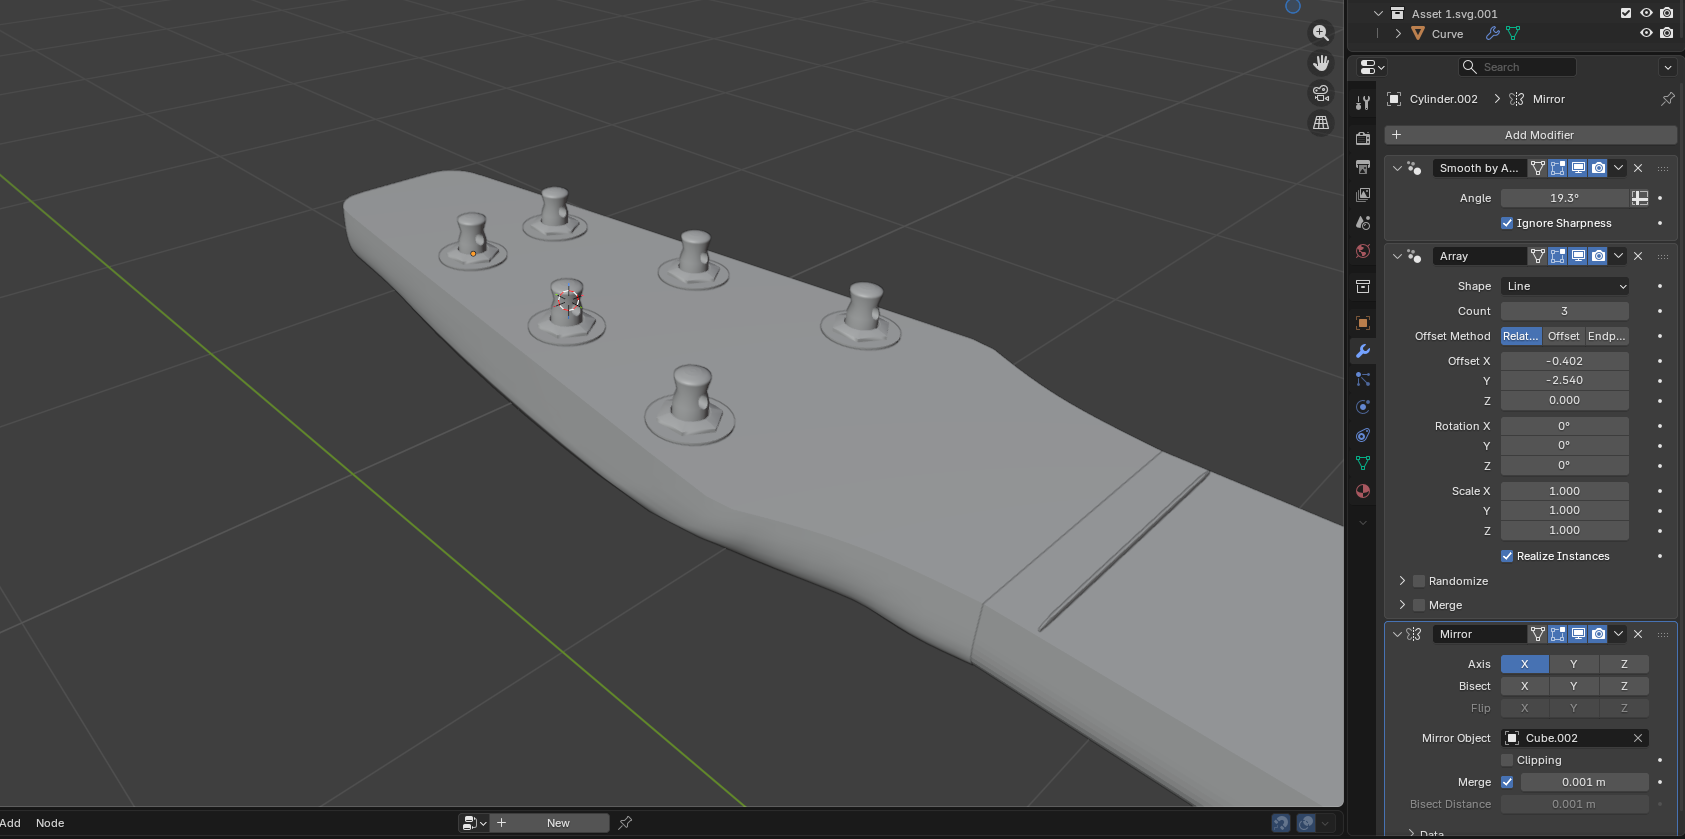
Task: Click the Add Modifier button
Action: click(1530, 135)
